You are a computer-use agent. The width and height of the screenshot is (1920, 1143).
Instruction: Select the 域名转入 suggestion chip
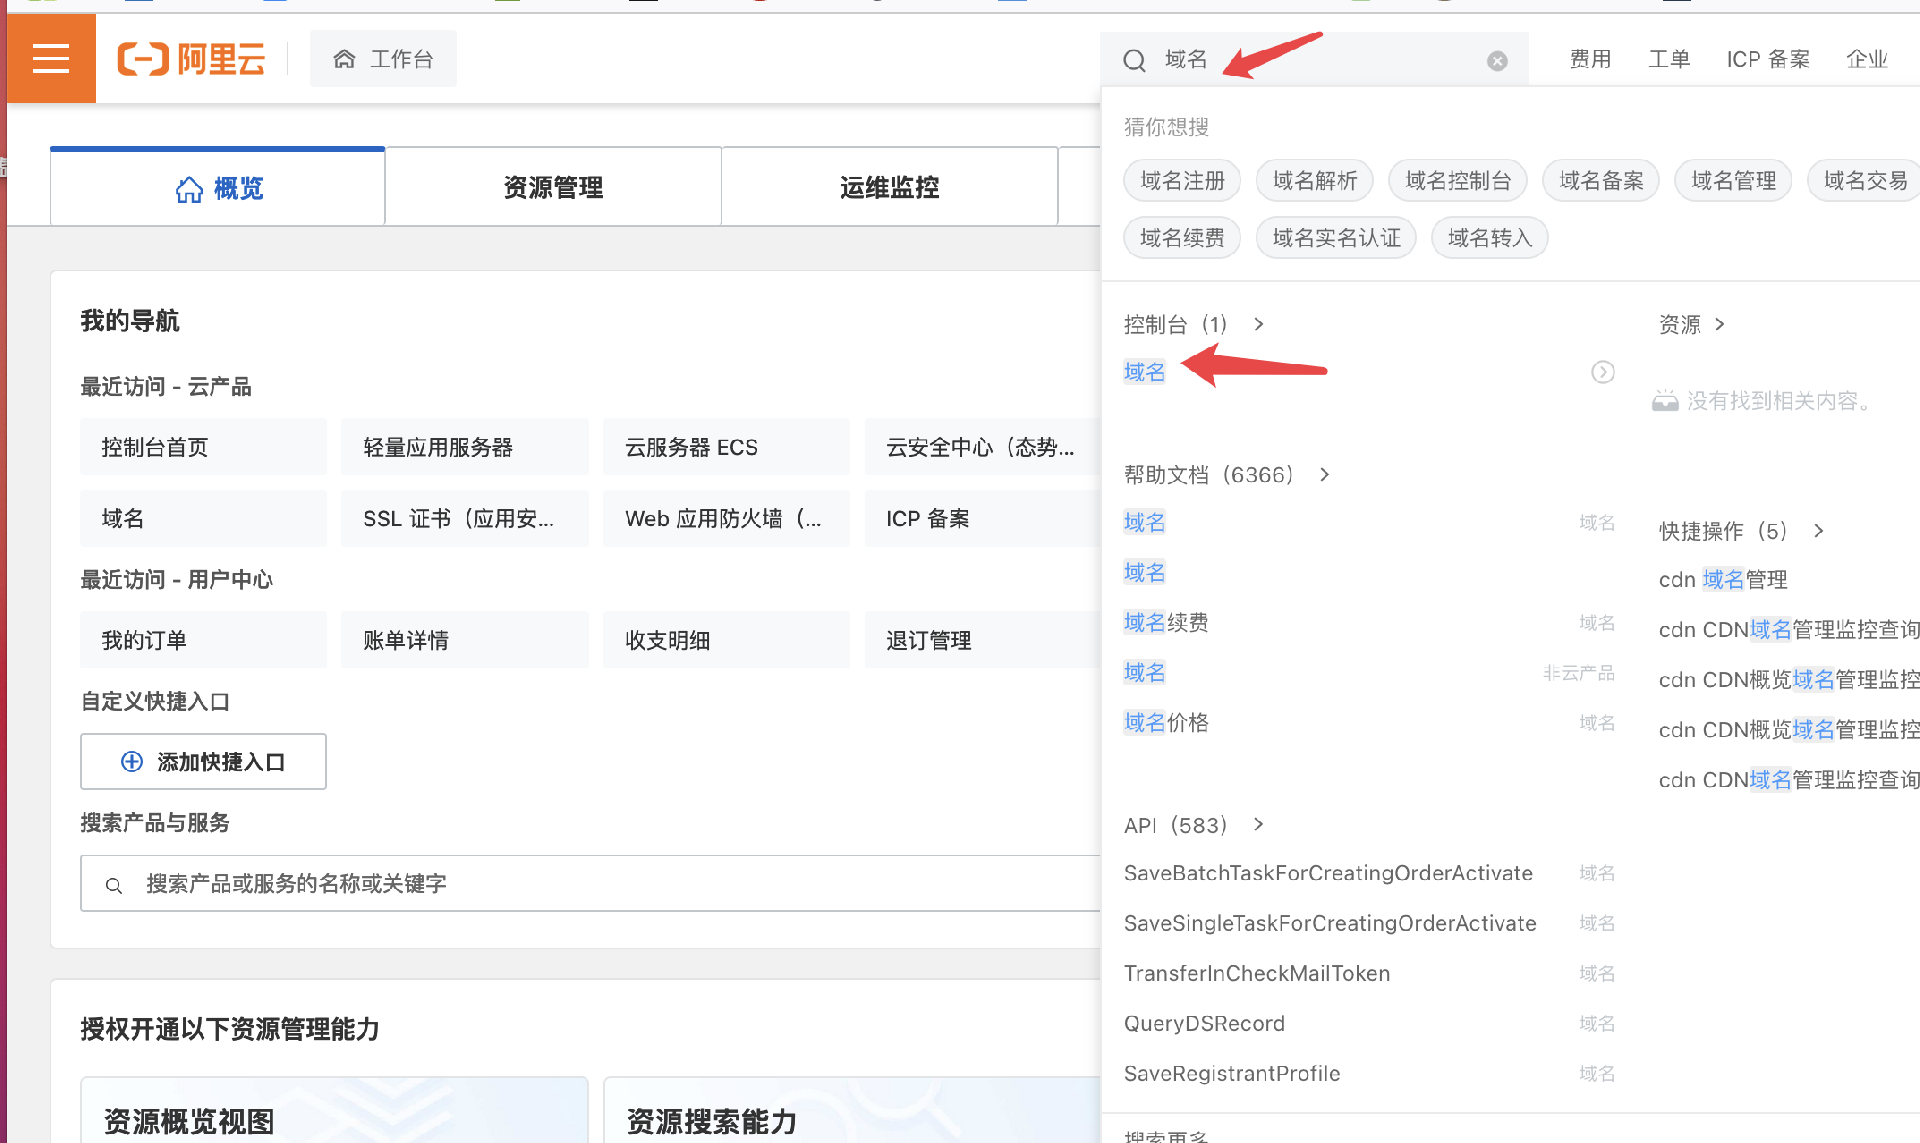coord(1490,237)
